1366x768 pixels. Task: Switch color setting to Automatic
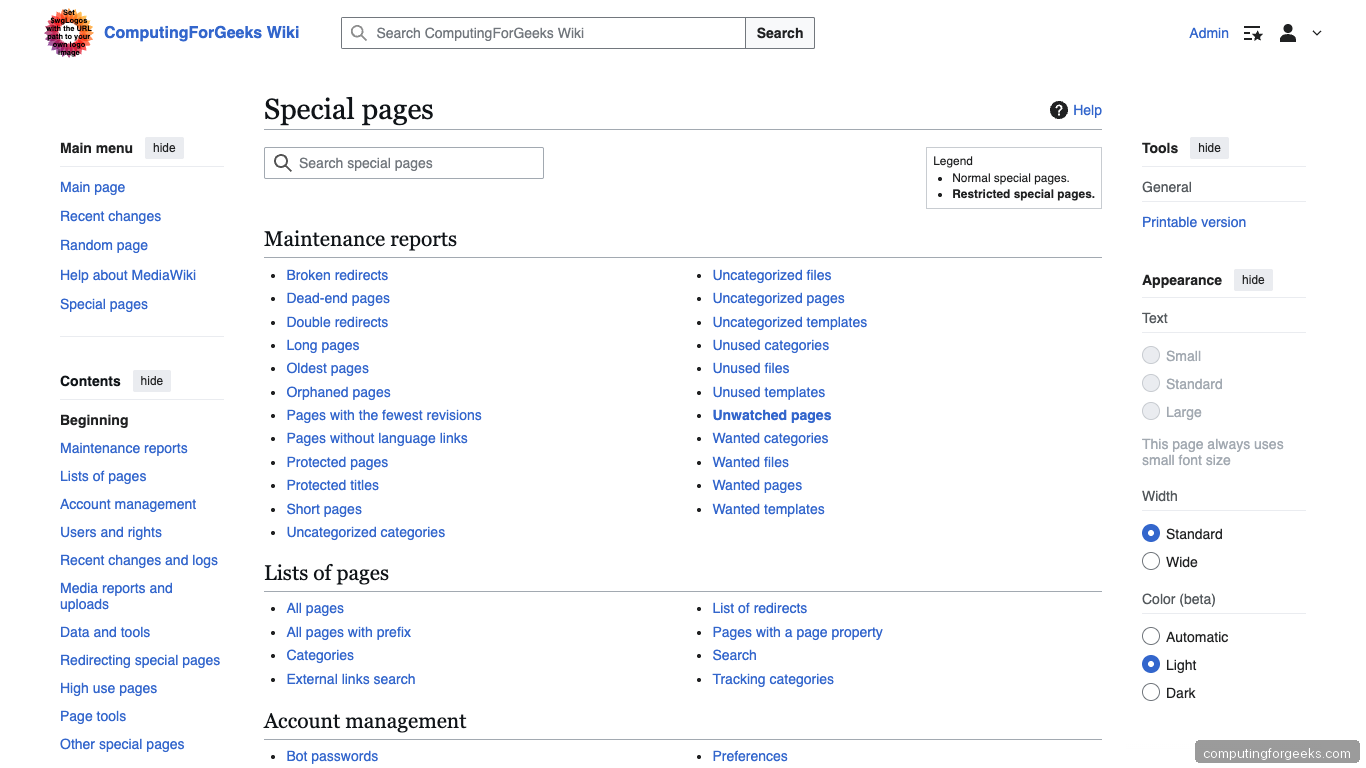pyautogui.click(x=1151, y=636)
